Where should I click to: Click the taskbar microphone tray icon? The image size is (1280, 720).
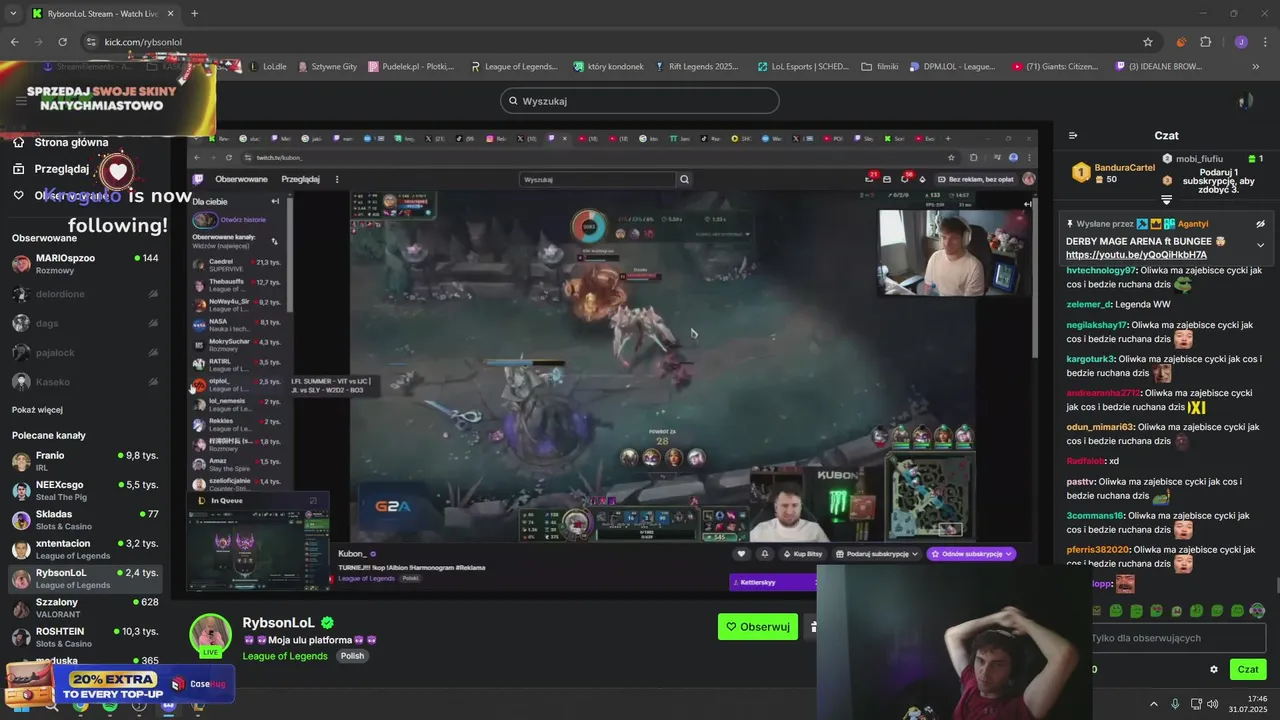click(1175, 704)
